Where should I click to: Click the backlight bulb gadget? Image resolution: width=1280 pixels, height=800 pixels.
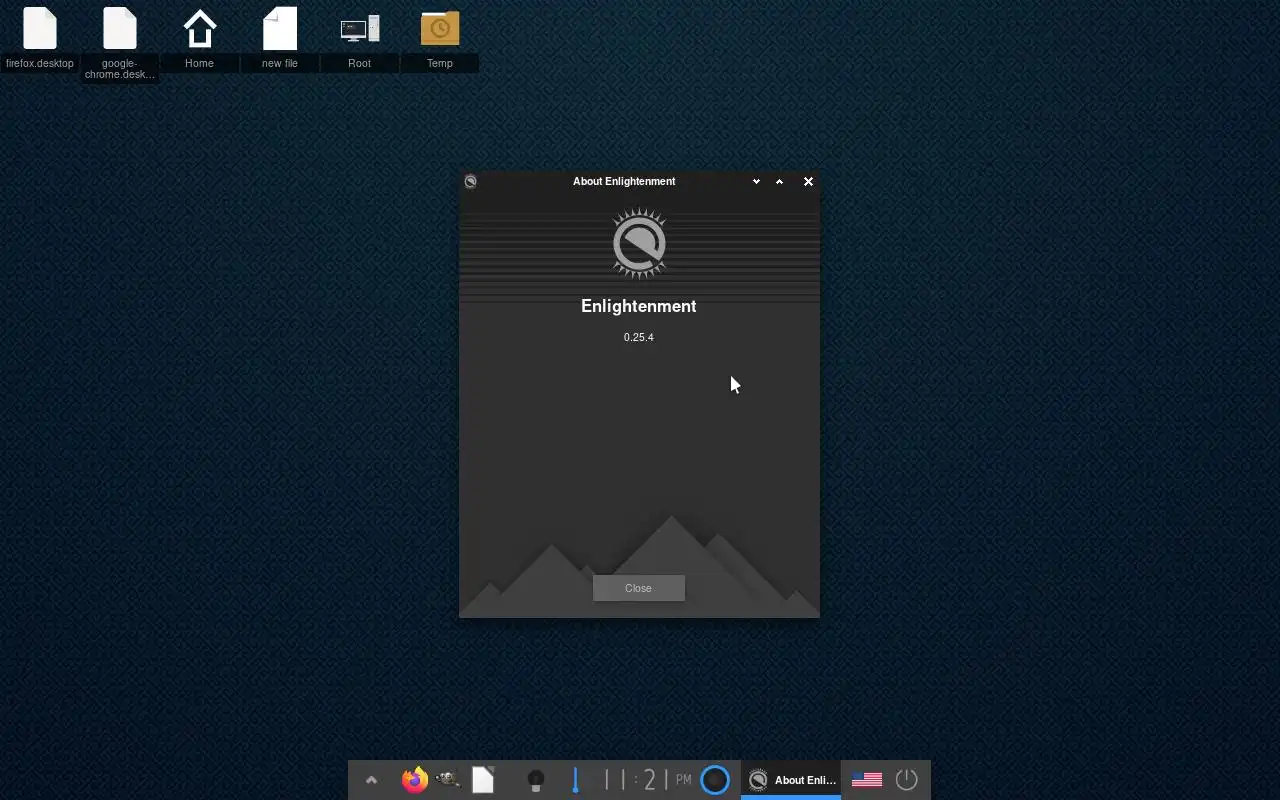(x=536, y=780)
